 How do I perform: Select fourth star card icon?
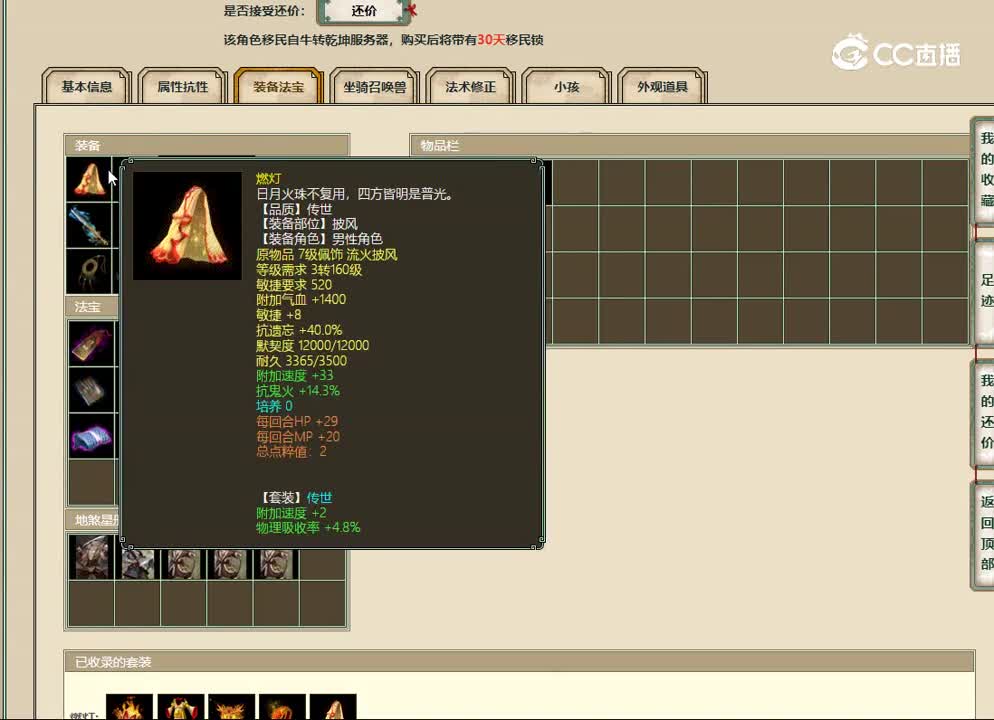(x=230, y=564)
